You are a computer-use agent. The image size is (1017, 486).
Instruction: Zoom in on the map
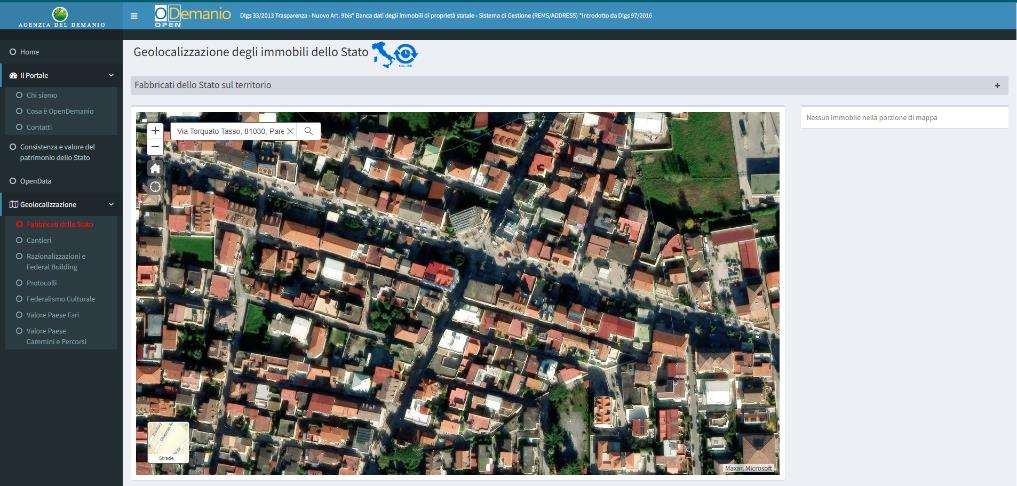[155, 130]
